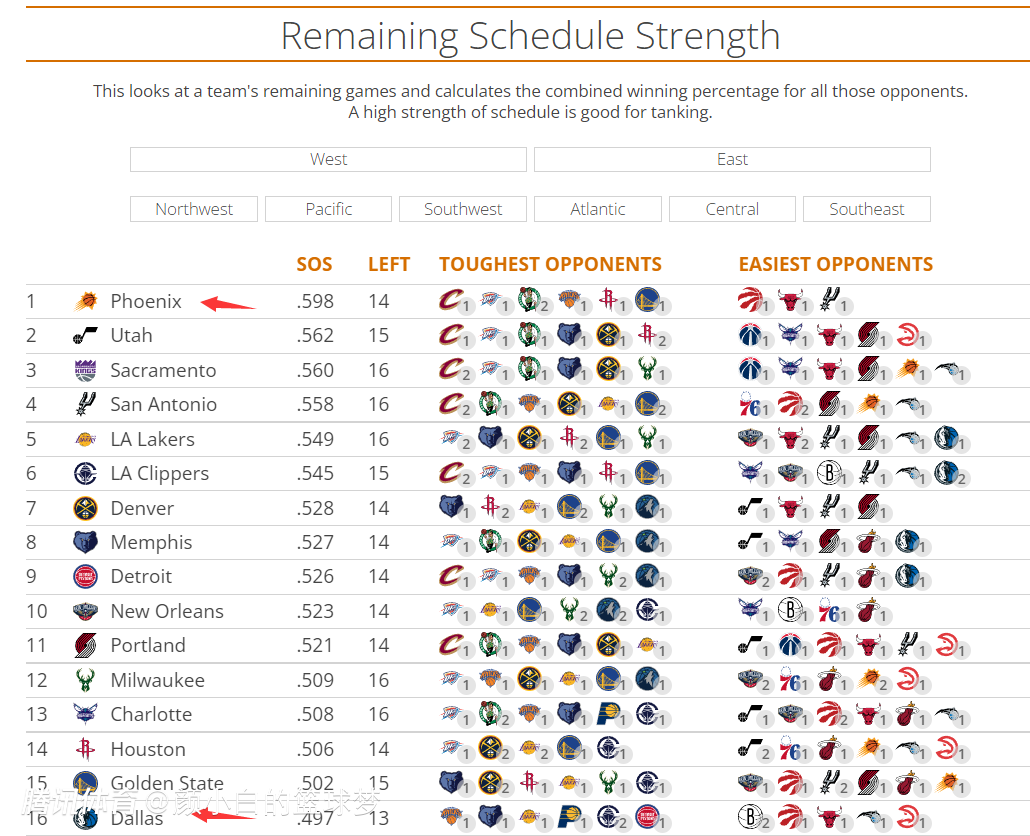
Task: Click the Nuggets logo beside Denver team name
Action: (x=86, y=508)
